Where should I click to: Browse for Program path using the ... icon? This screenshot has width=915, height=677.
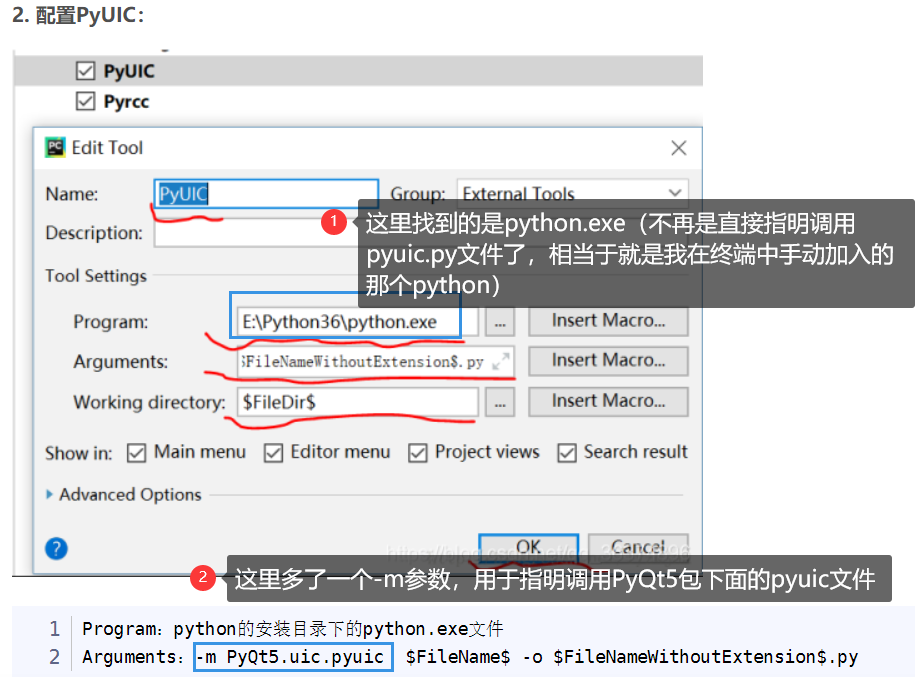499,321
